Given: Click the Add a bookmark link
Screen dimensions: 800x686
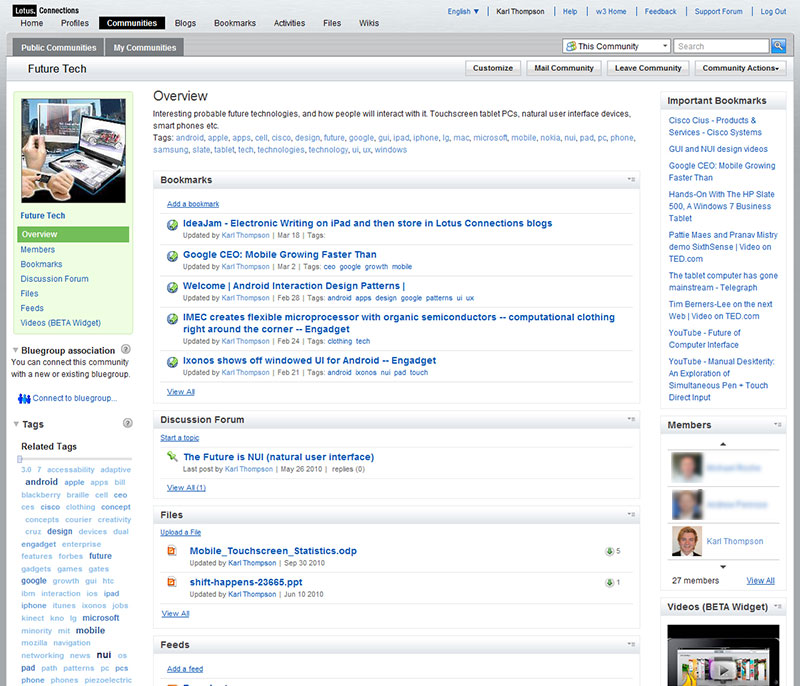Looking at the screenshot, I should [x=193, y=204].
